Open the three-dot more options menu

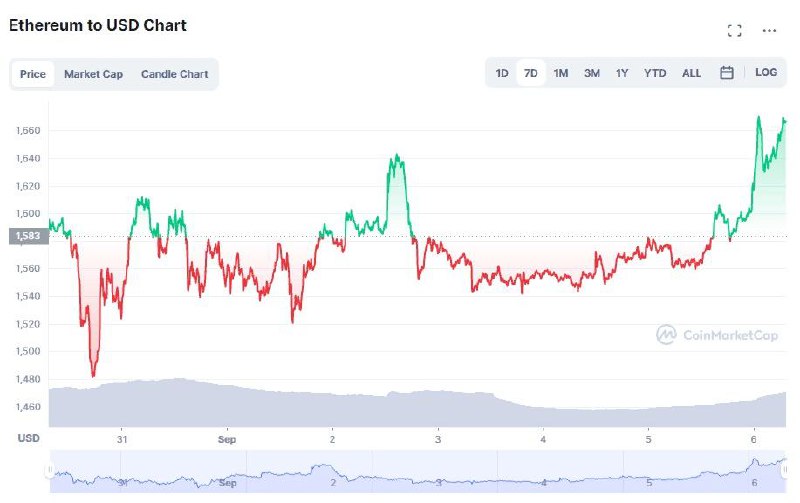tap(769, 31)
